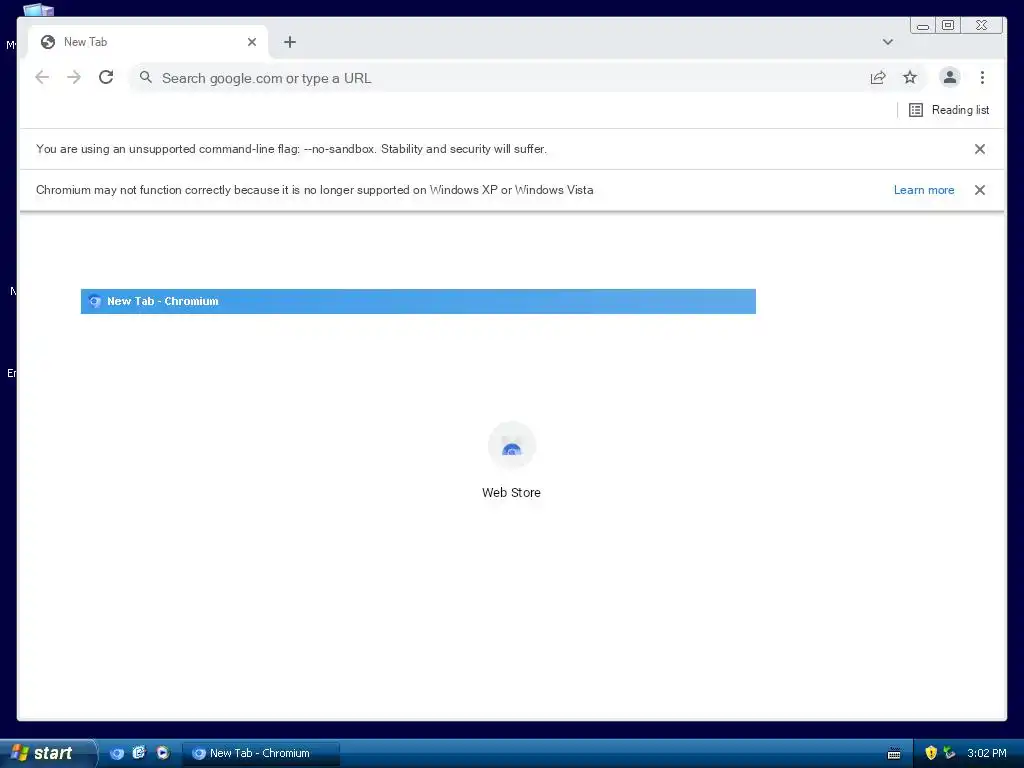1024x768 pixels.
Task: Open the three-dot Chromium menu
Action: [982, 78]
